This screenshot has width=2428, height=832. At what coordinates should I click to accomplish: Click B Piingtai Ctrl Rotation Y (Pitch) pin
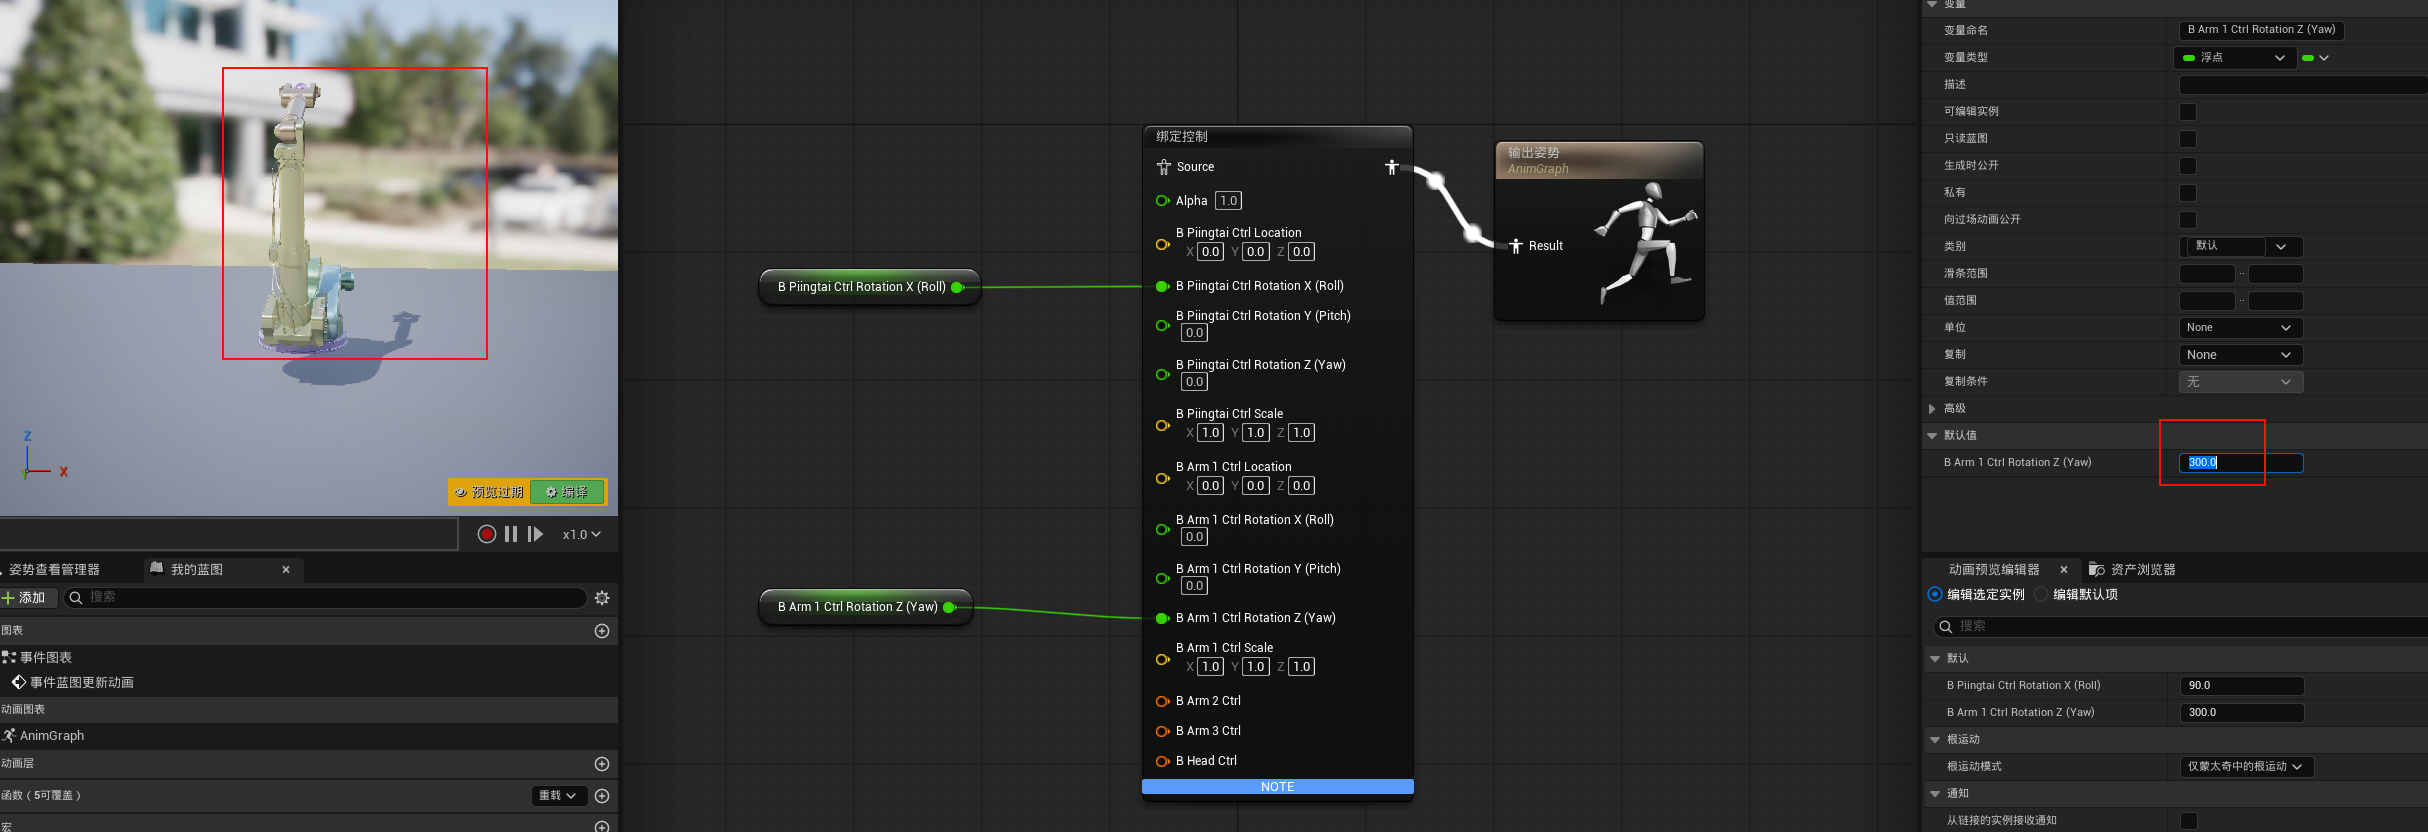tap(1162, 325)
